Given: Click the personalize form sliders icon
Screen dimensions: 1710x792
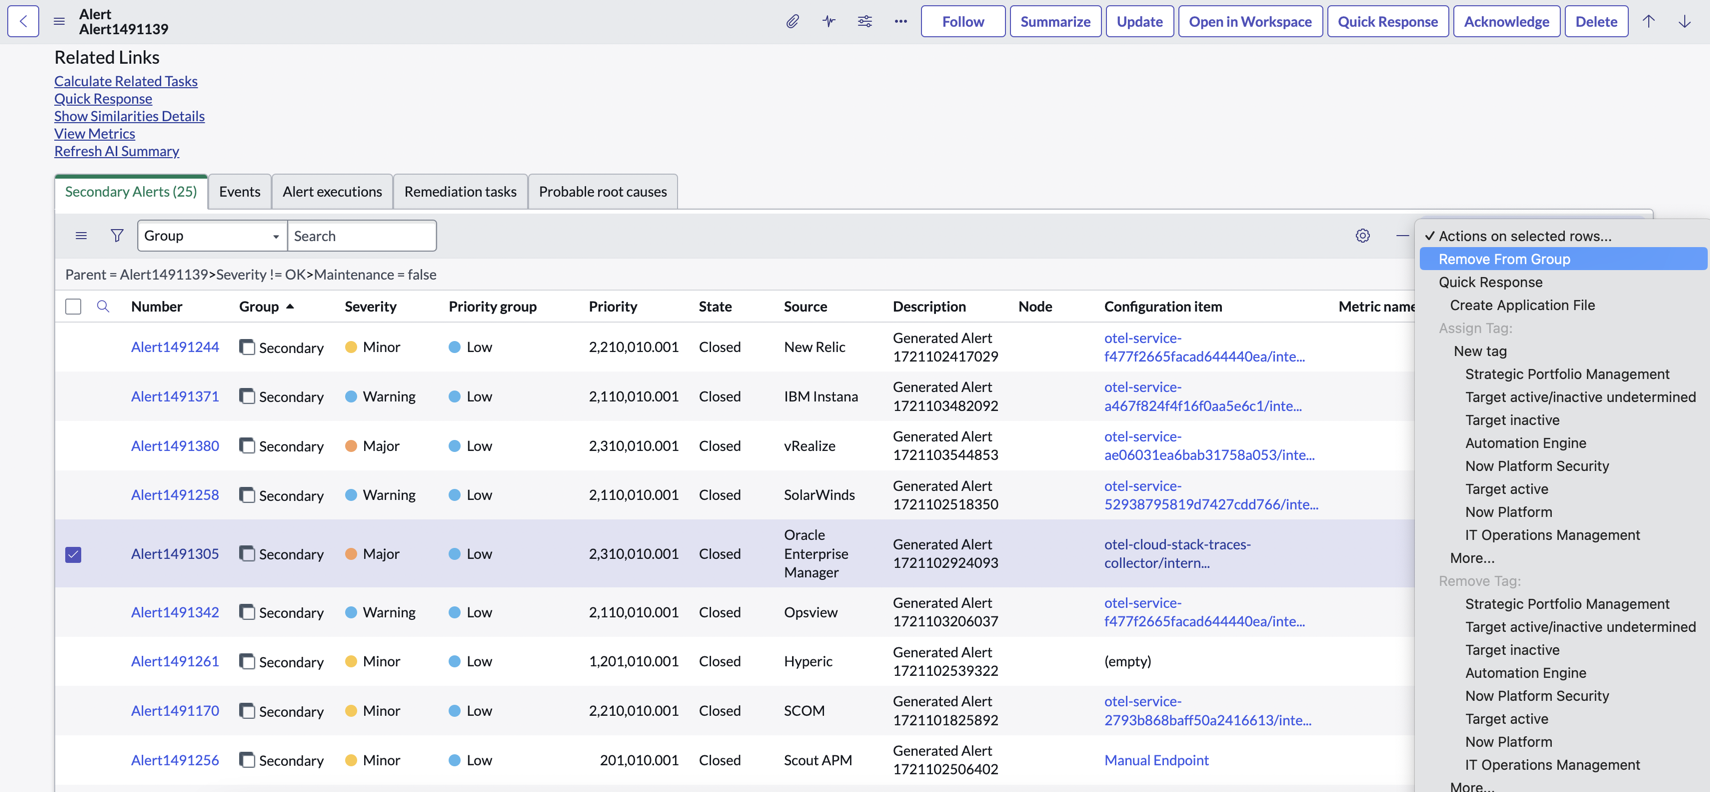Looking at the screenshot, I should pyautogui.click(x=865, y=21).
